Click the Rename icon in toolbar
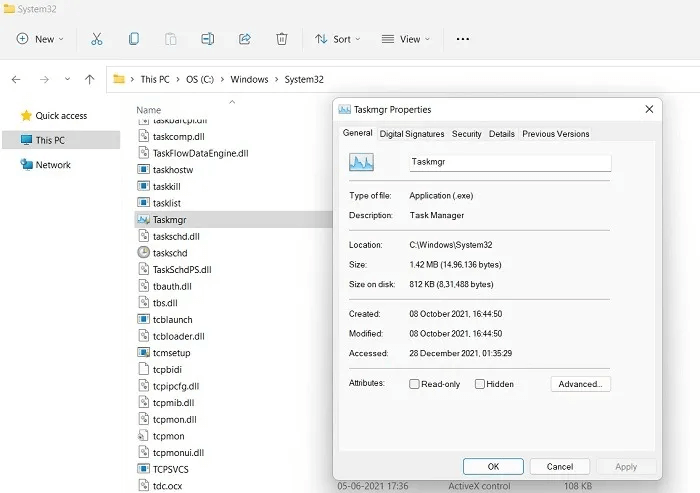 click(x=207, y=39)
